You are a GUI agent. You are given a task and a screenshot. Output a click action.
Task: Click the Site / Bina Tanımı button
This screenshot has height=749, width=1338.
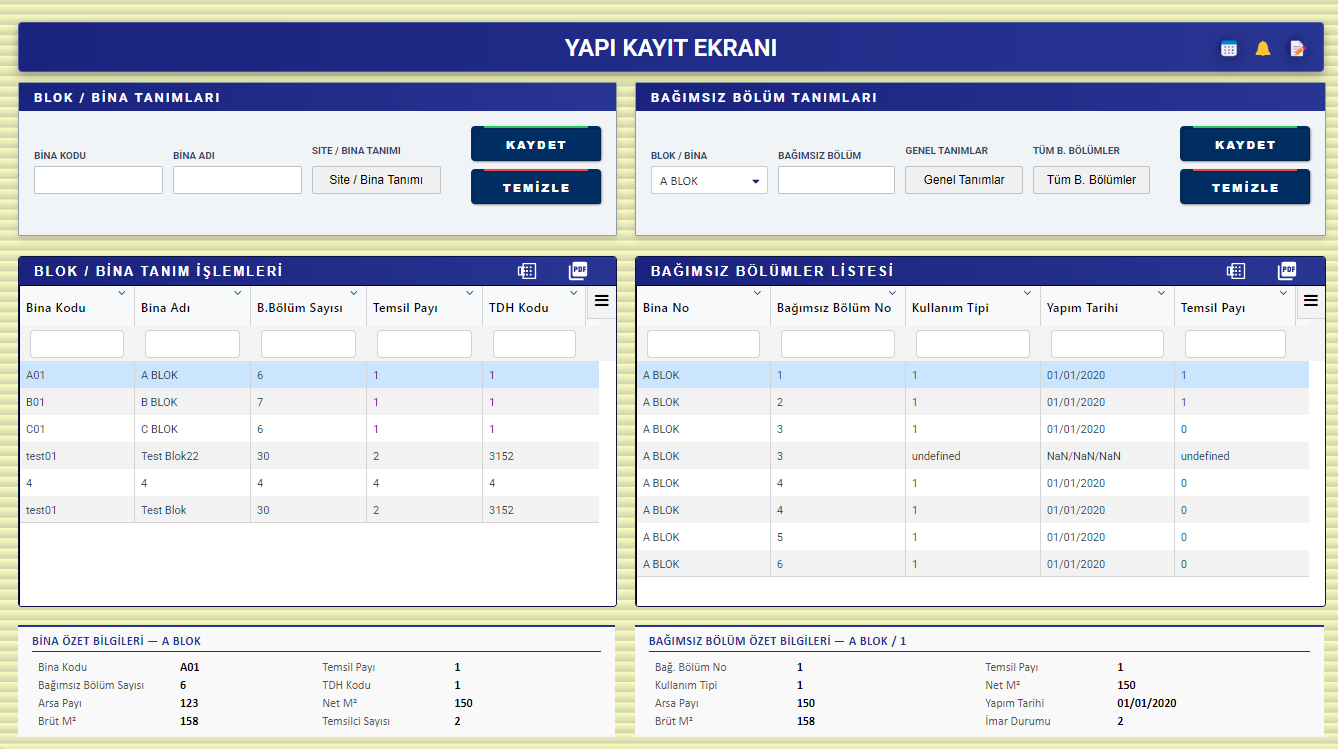(376, 180)
